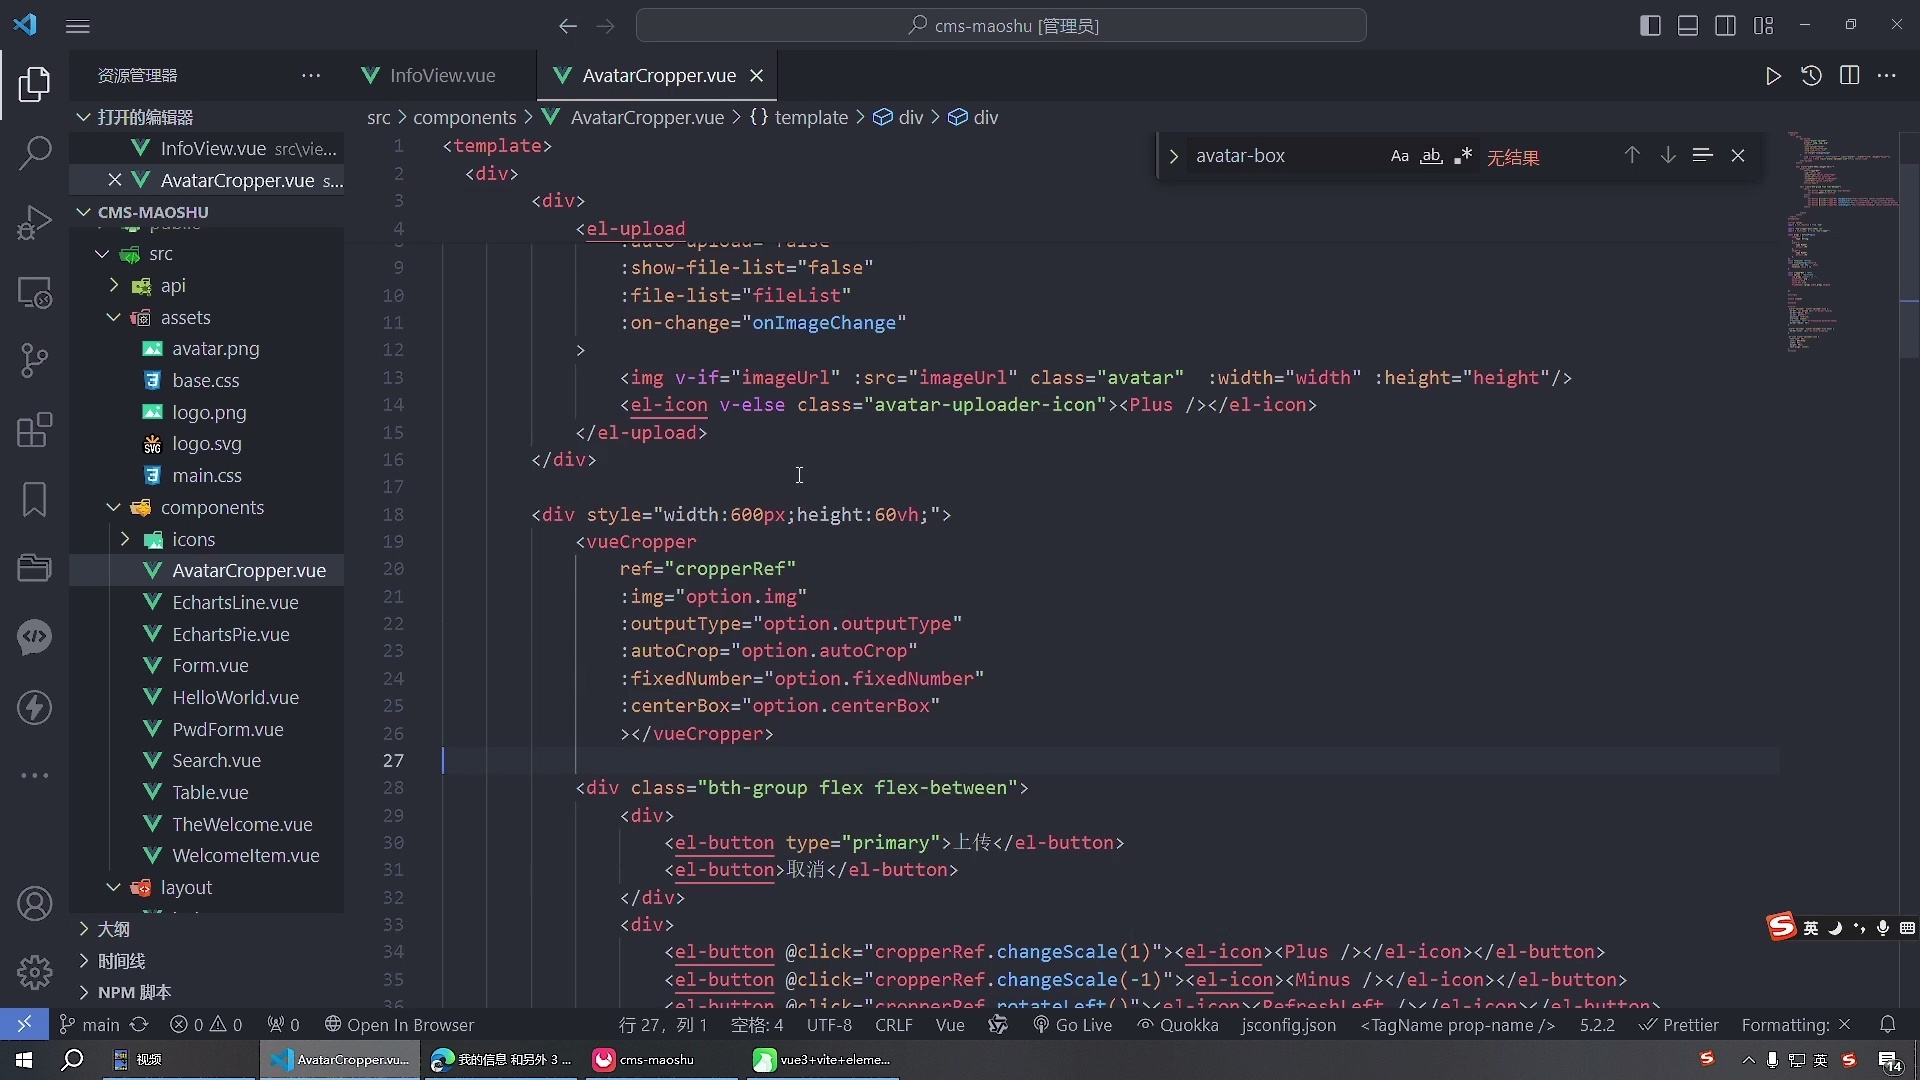
Task: Open the remote window indicator in status bar
Action: tap(24, 1025)
